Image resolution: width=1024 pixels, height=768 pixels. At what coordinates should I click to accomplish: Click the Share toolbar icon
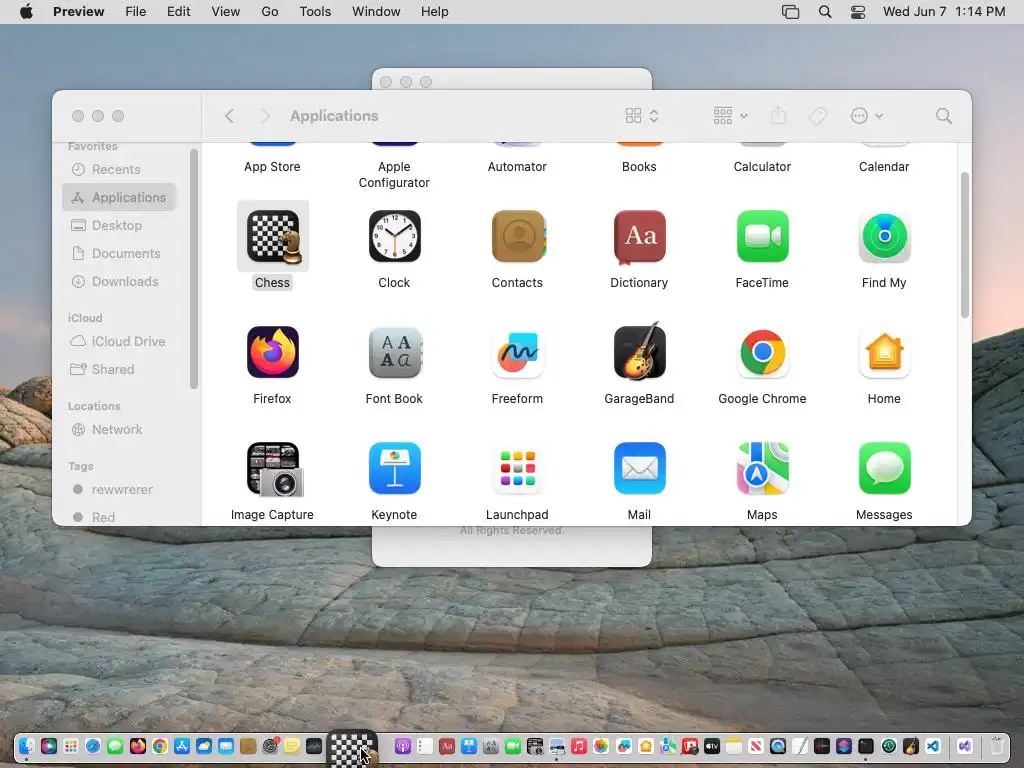pyautogui.click(x=778, y=116)
